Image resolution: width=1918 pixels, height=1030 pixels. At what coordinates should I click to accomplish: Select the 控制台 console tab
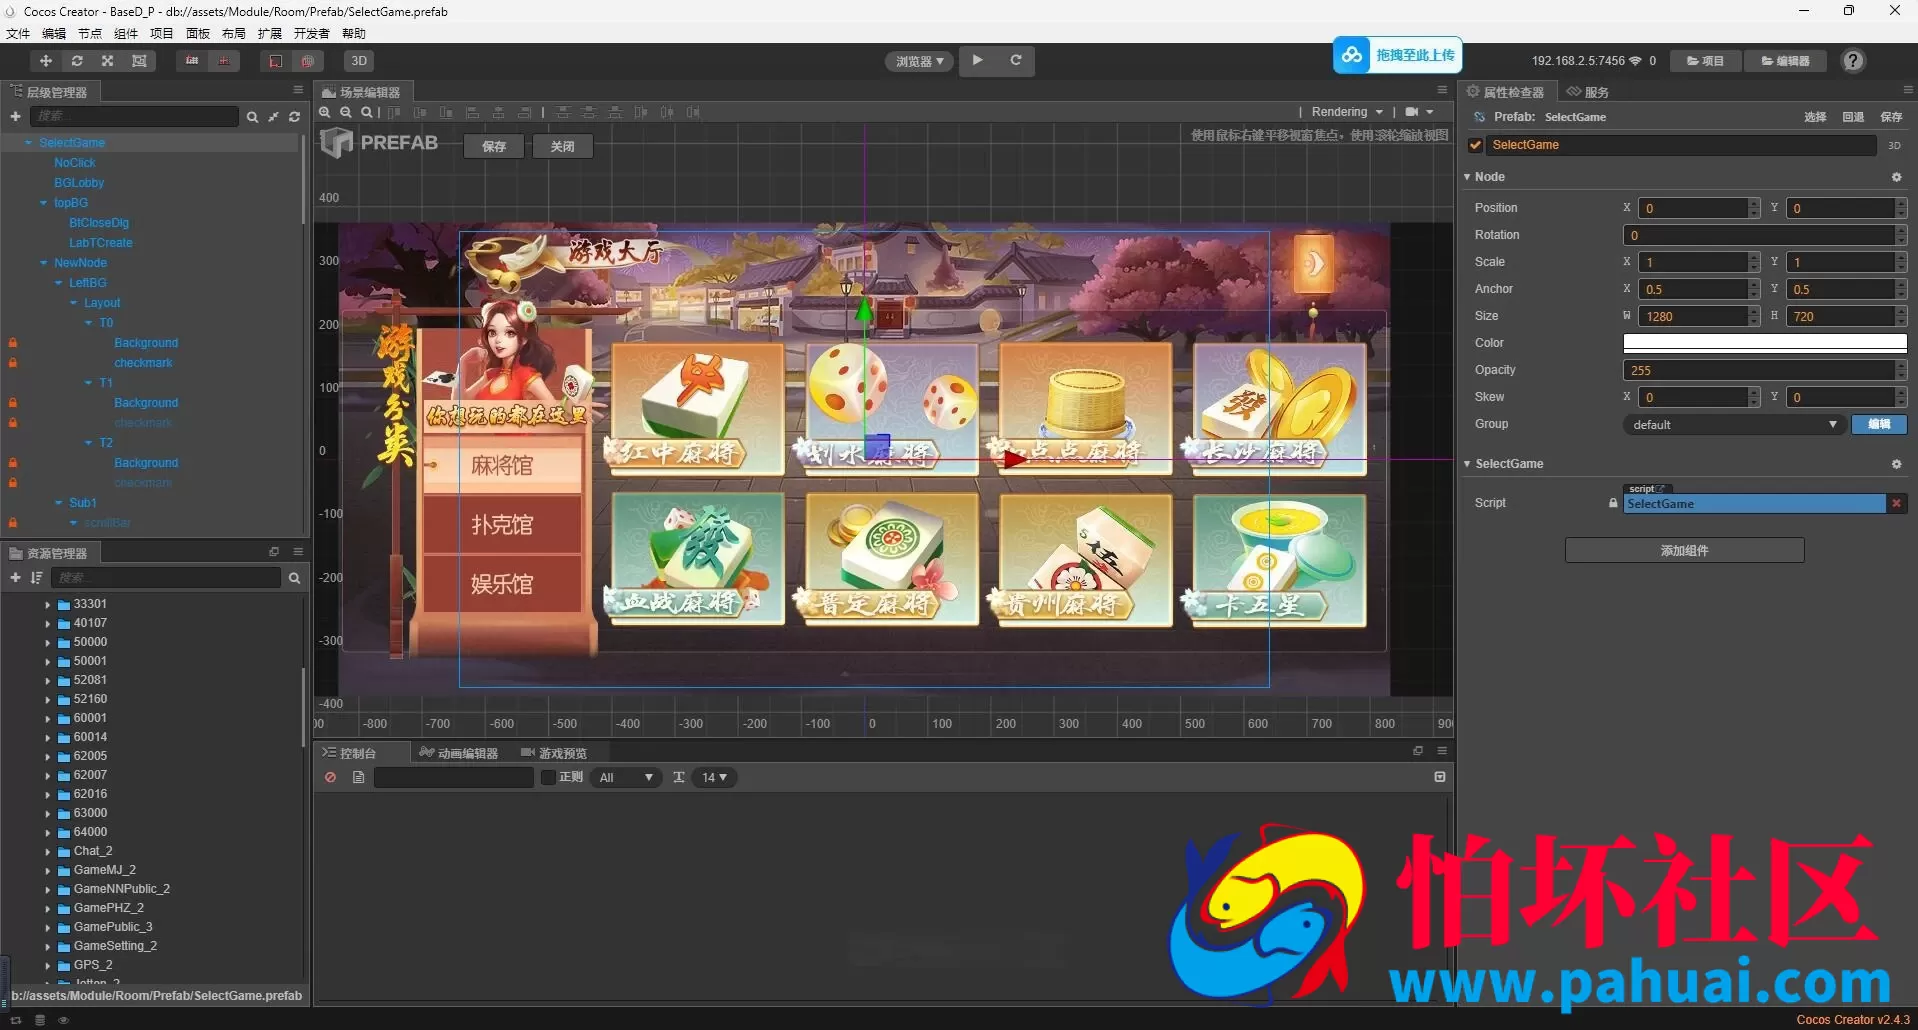pos(350,753)
